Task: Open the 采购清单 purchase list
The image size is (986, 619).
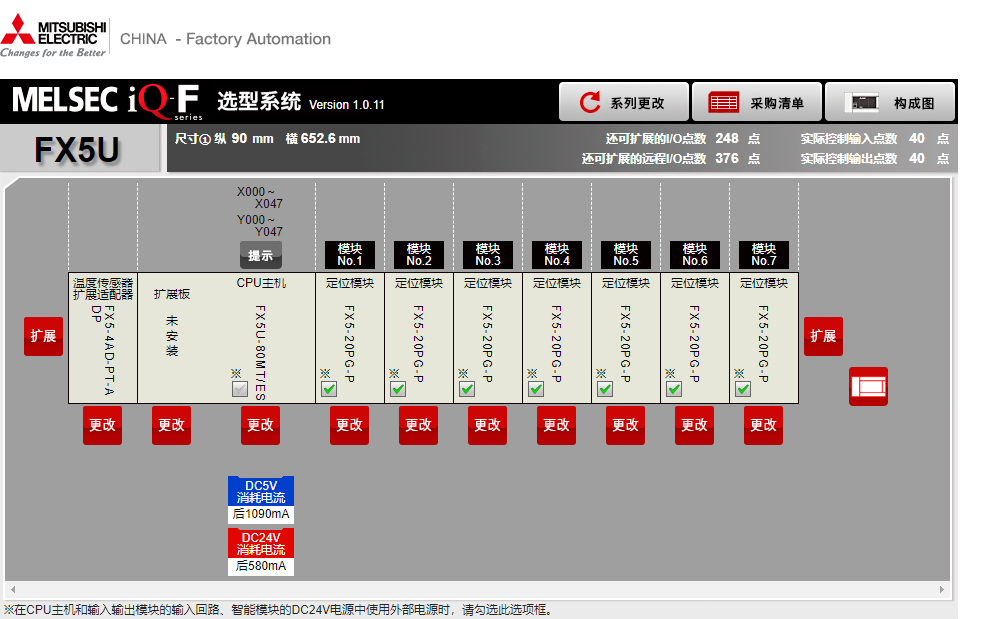Action: tap(756, 103)
